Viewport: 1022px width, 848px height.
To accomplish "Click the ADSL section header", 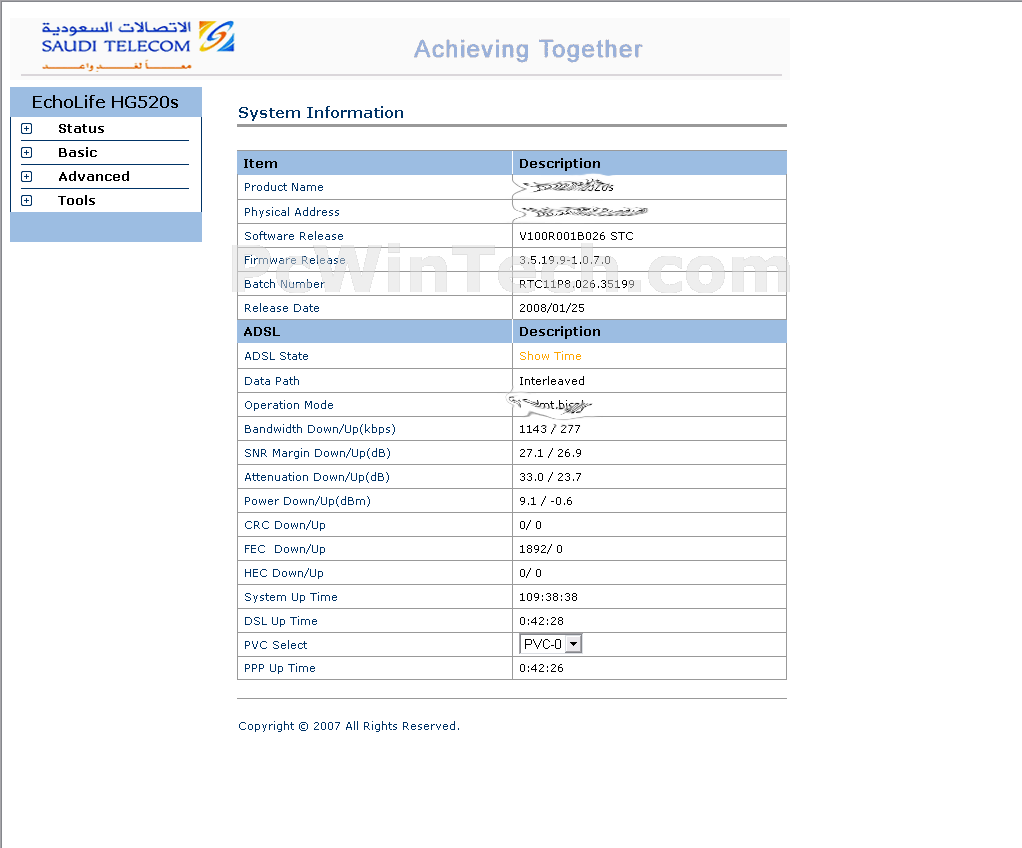I will coord(261,332).
